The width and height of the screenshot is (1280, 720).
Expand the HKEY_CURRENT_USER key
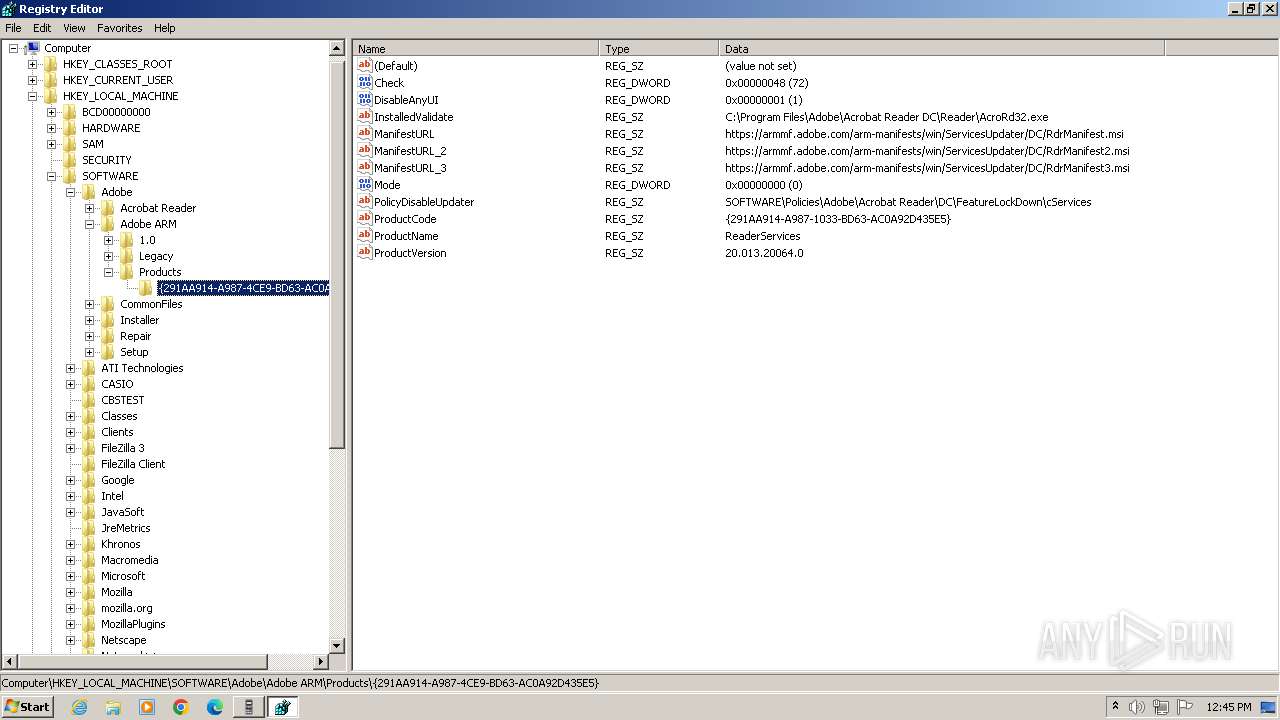[33, 80]
